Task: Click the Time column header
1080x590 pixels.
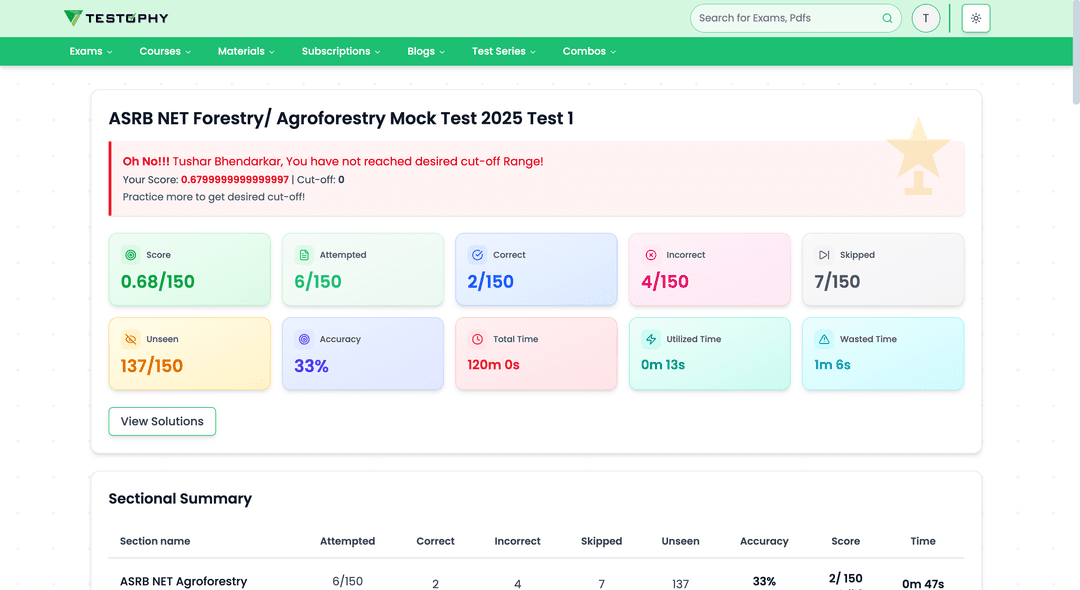Action: [923, 541]
